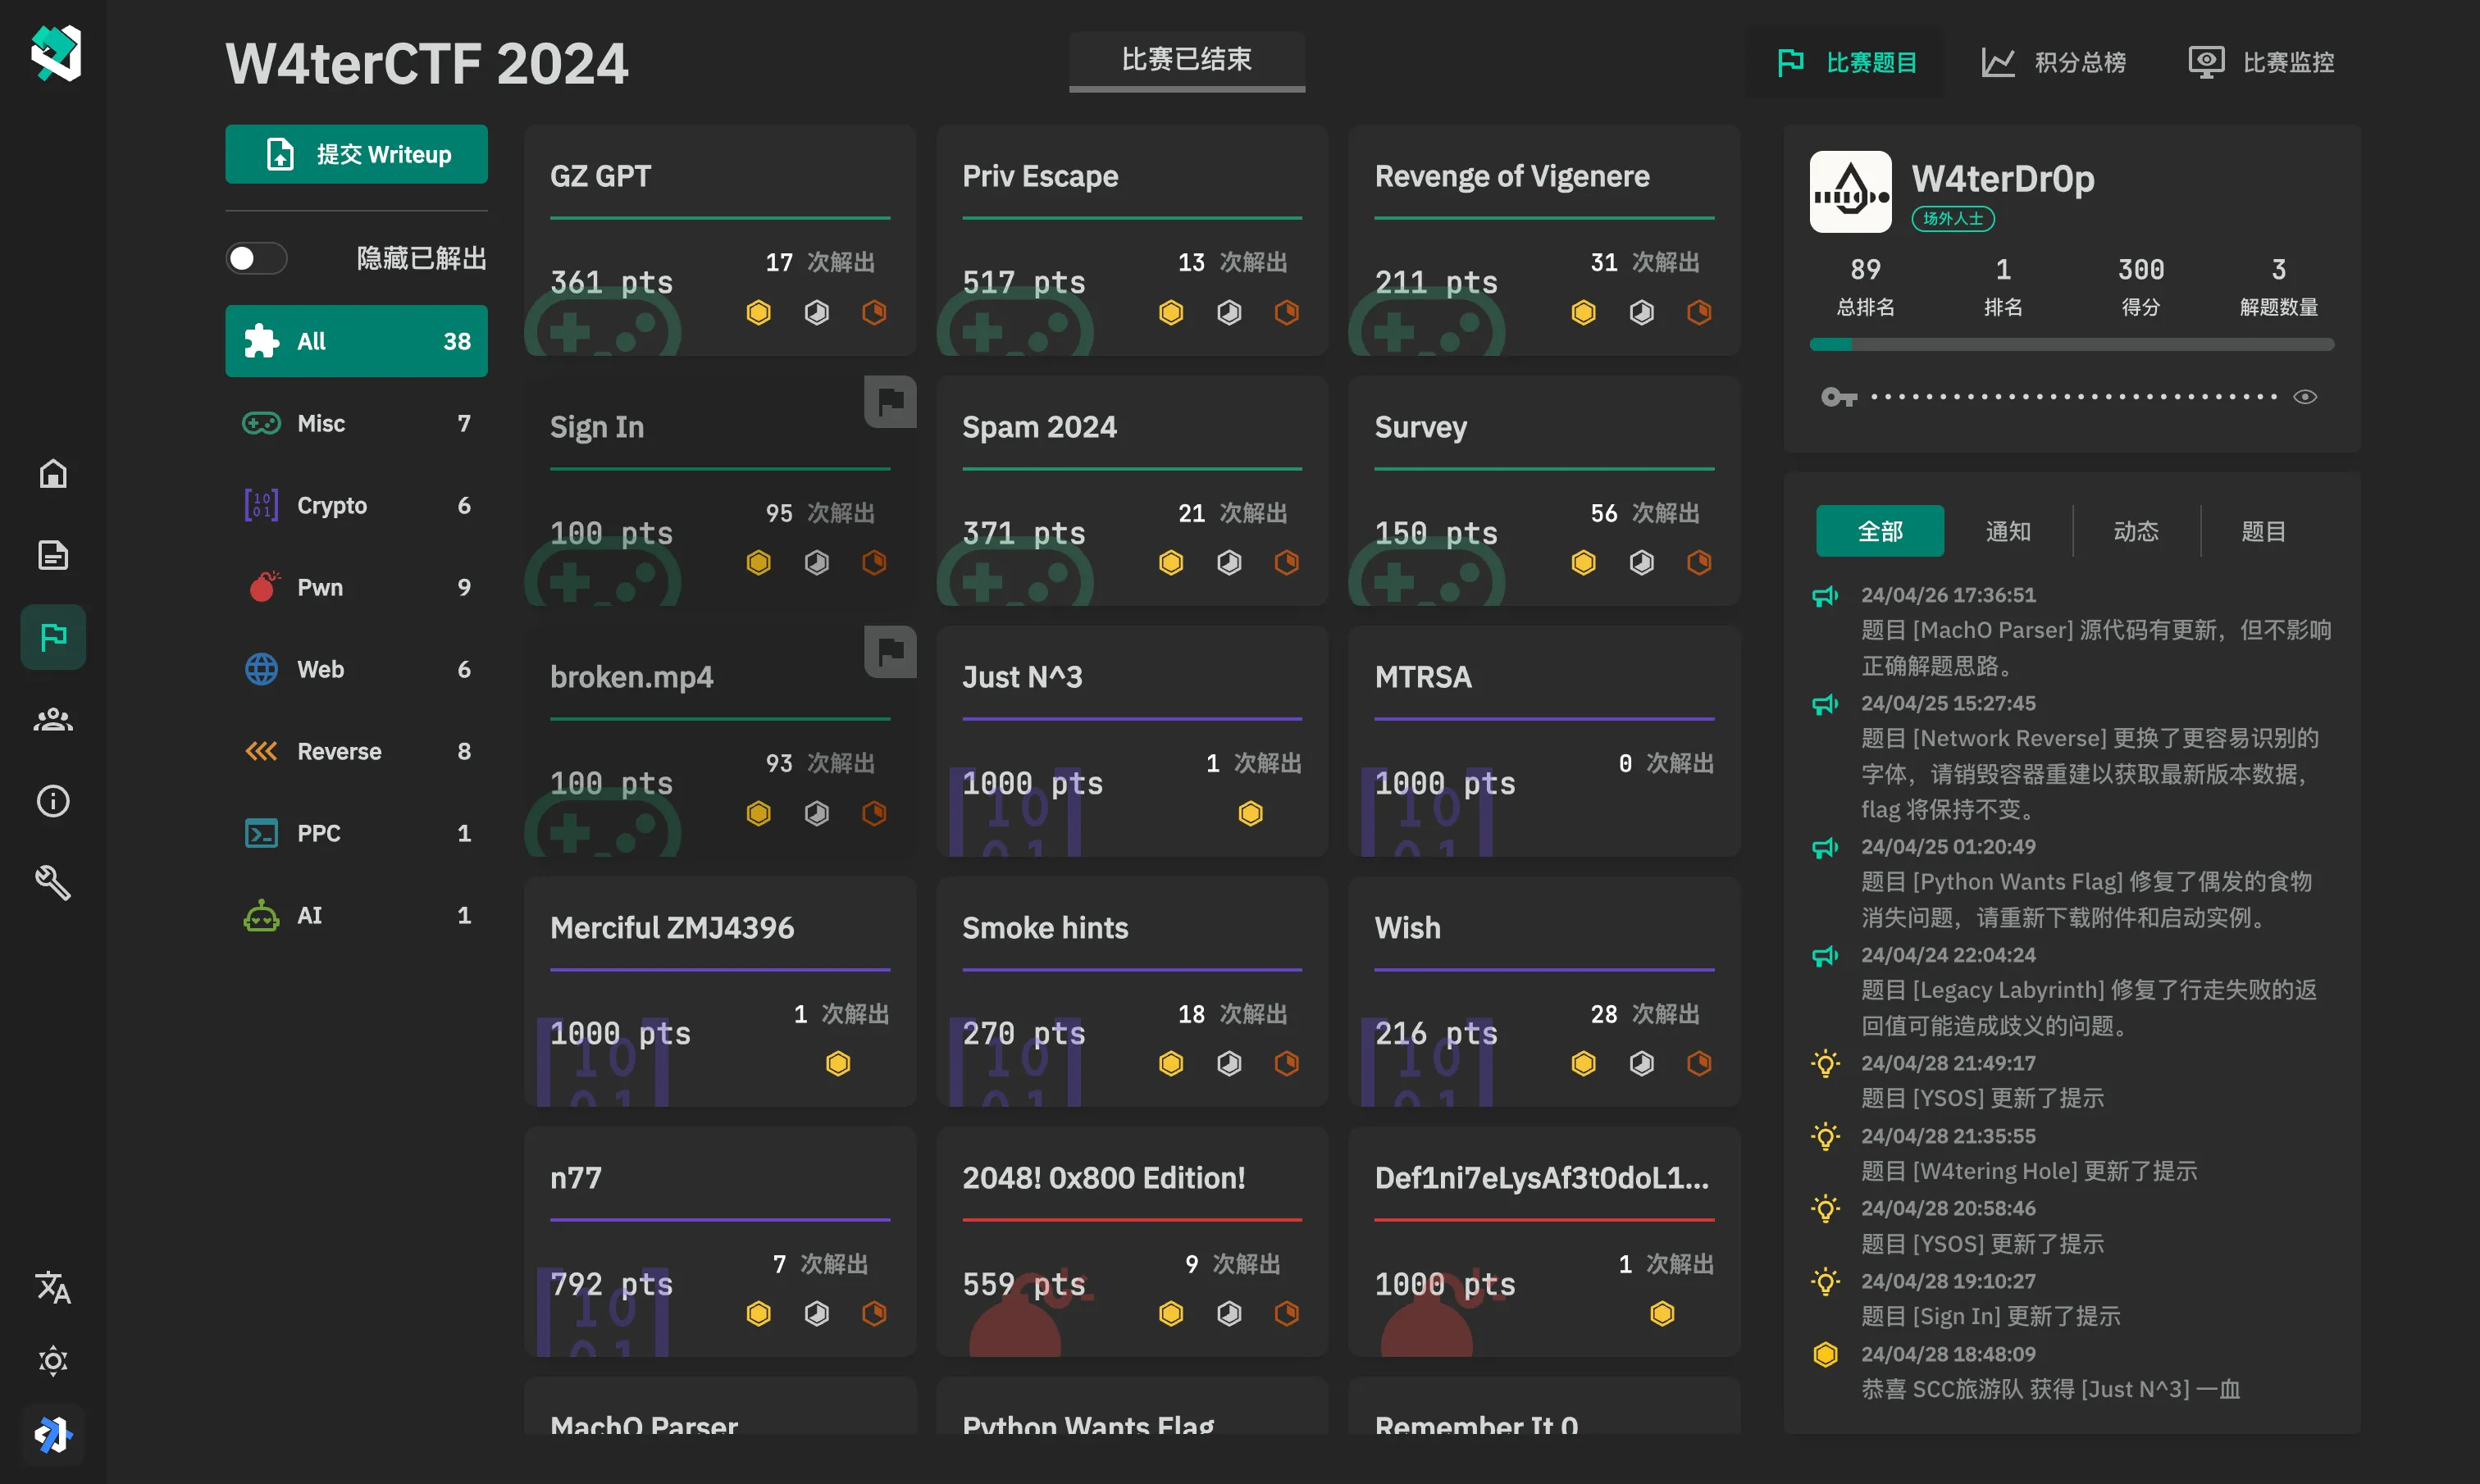The width and height of the screenshot is (2480, 1484).
Task: Click the W4terDr0p team avatar
Action: 1850,192
